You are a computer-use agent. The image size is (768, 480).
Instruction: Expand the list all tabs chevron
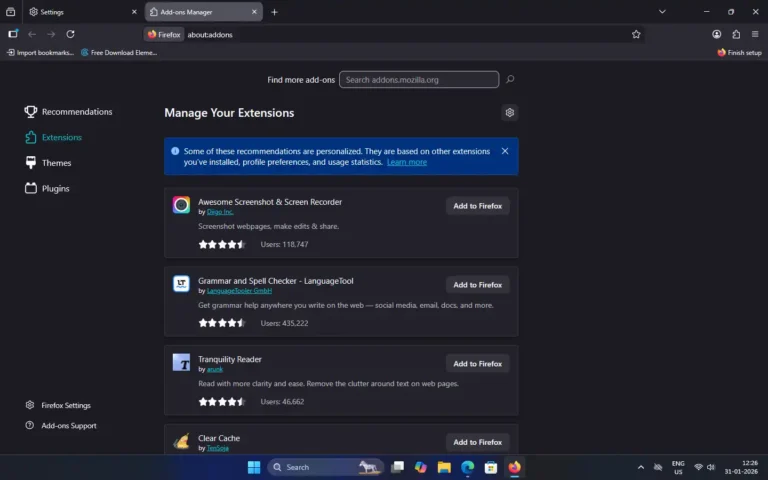coord(662,12)
